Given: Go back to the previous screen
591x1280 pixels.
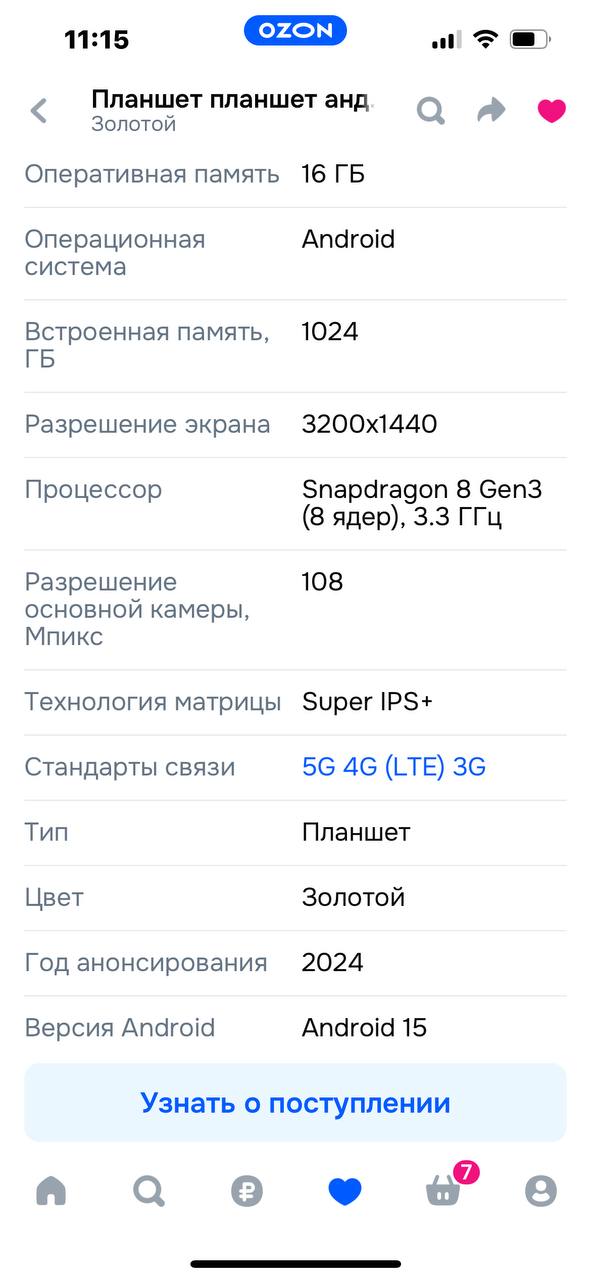Looking at the screenshot, I should click(x=38, y=111).
